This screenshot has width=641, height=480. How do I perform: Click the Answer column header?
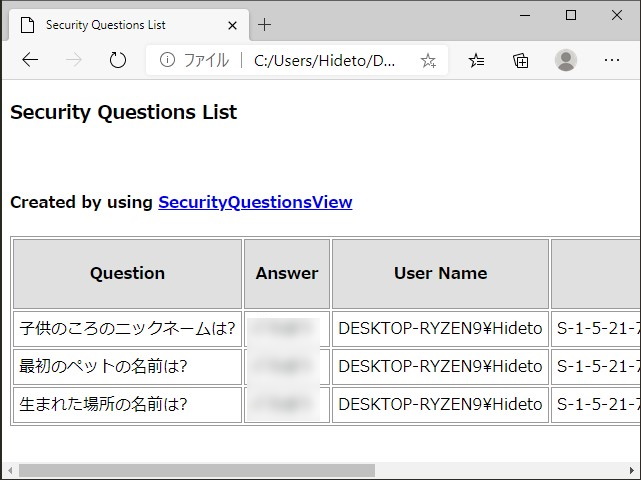[x=287, y=274]
